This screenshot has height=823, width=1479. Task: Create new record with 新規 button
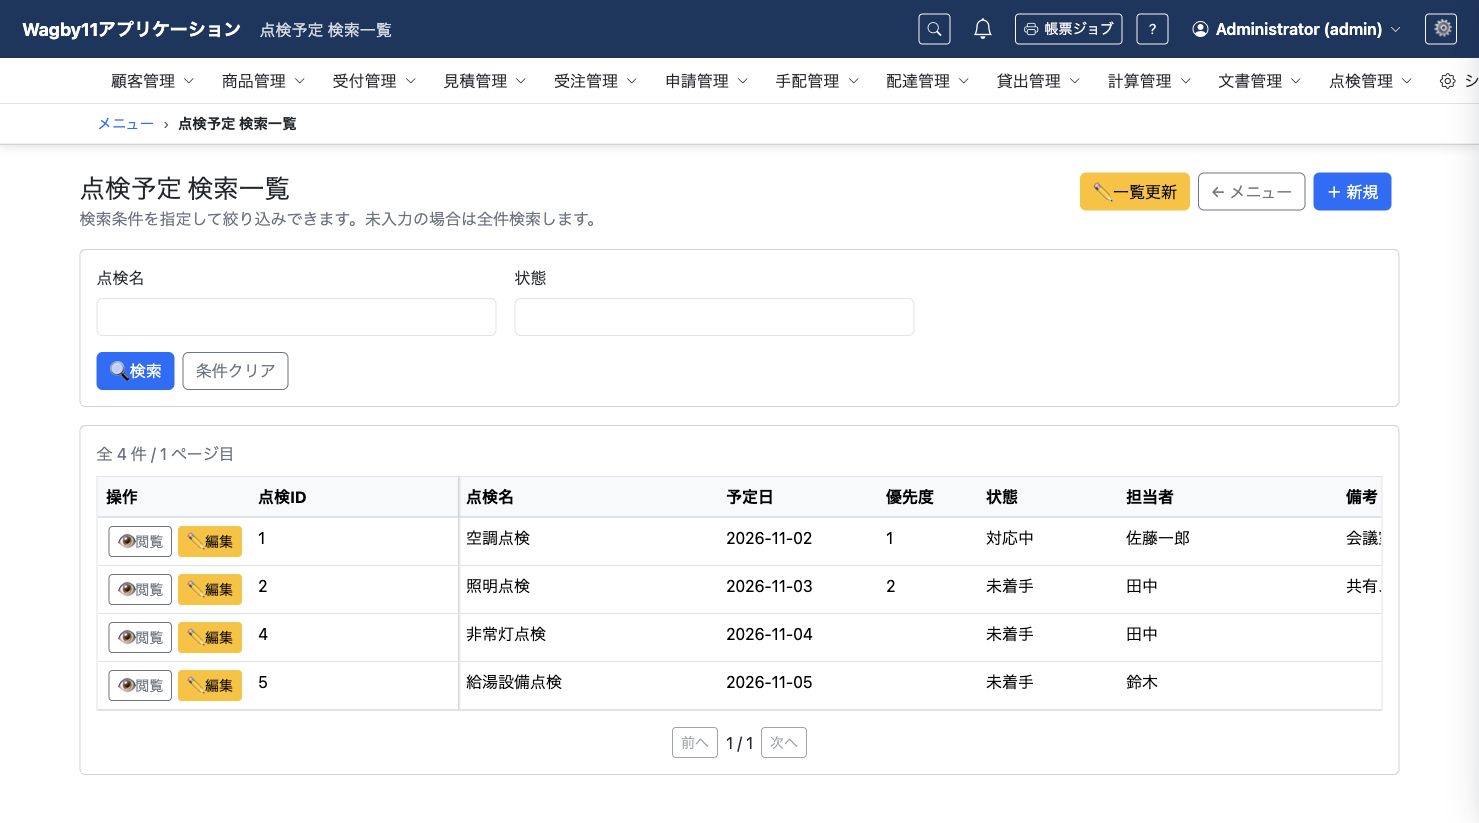tap(1352, 192)
